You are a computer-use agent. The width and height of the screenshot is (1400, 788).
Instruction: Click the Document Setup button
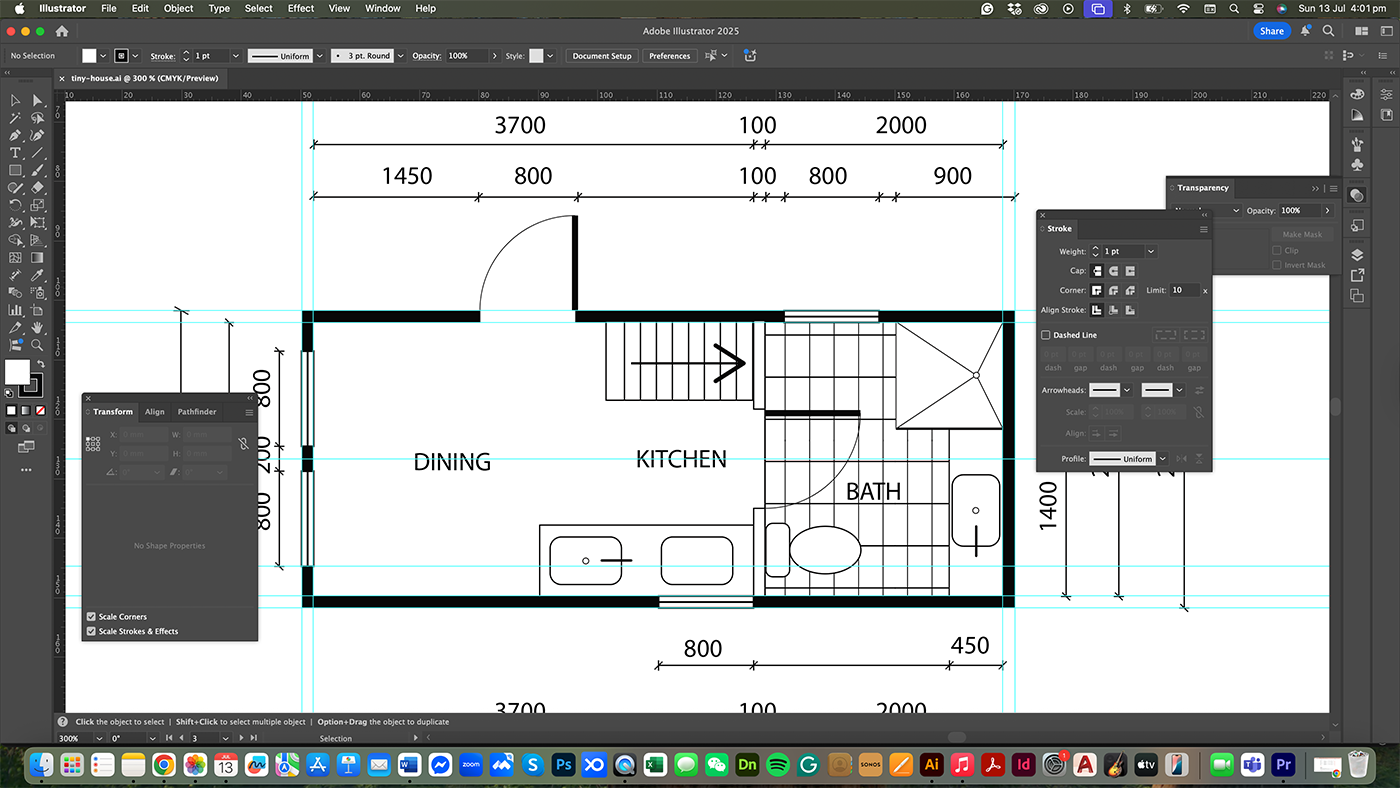602,56
